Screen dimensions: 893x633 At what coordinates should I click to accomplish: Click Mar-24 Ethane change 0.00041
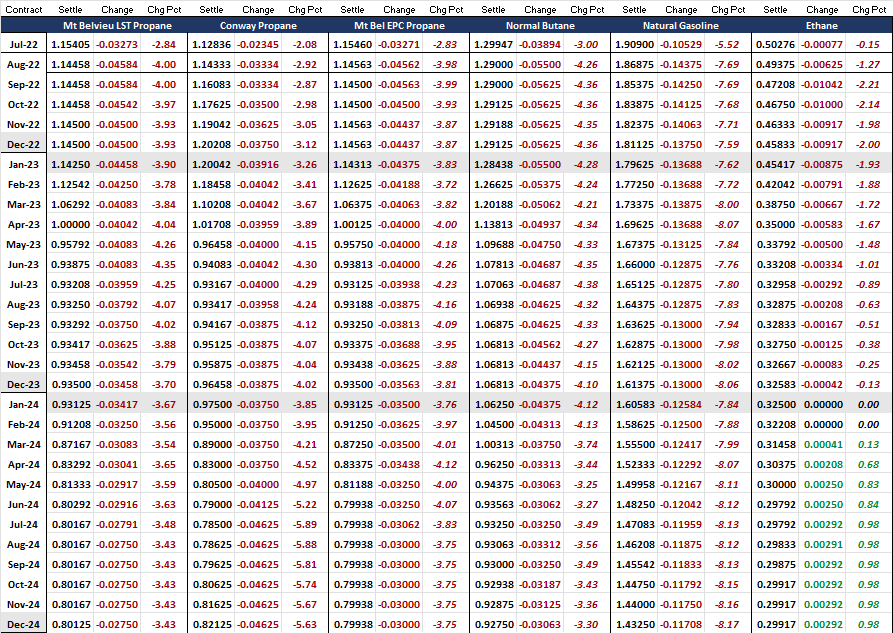[x=824, y=444]
